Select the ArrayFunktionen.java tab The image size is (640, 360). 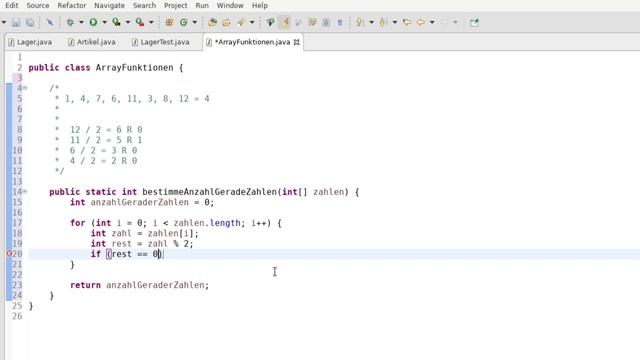[253, 42]
